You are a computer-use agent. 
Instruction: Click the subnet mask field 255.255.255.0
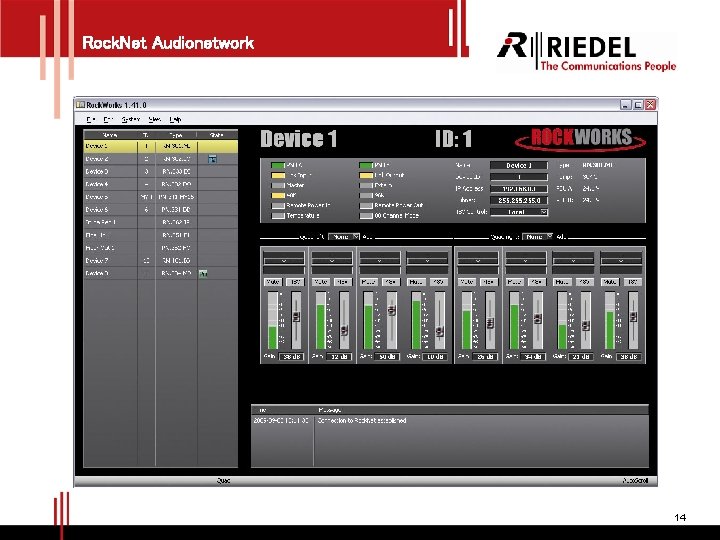coord(519,201)
